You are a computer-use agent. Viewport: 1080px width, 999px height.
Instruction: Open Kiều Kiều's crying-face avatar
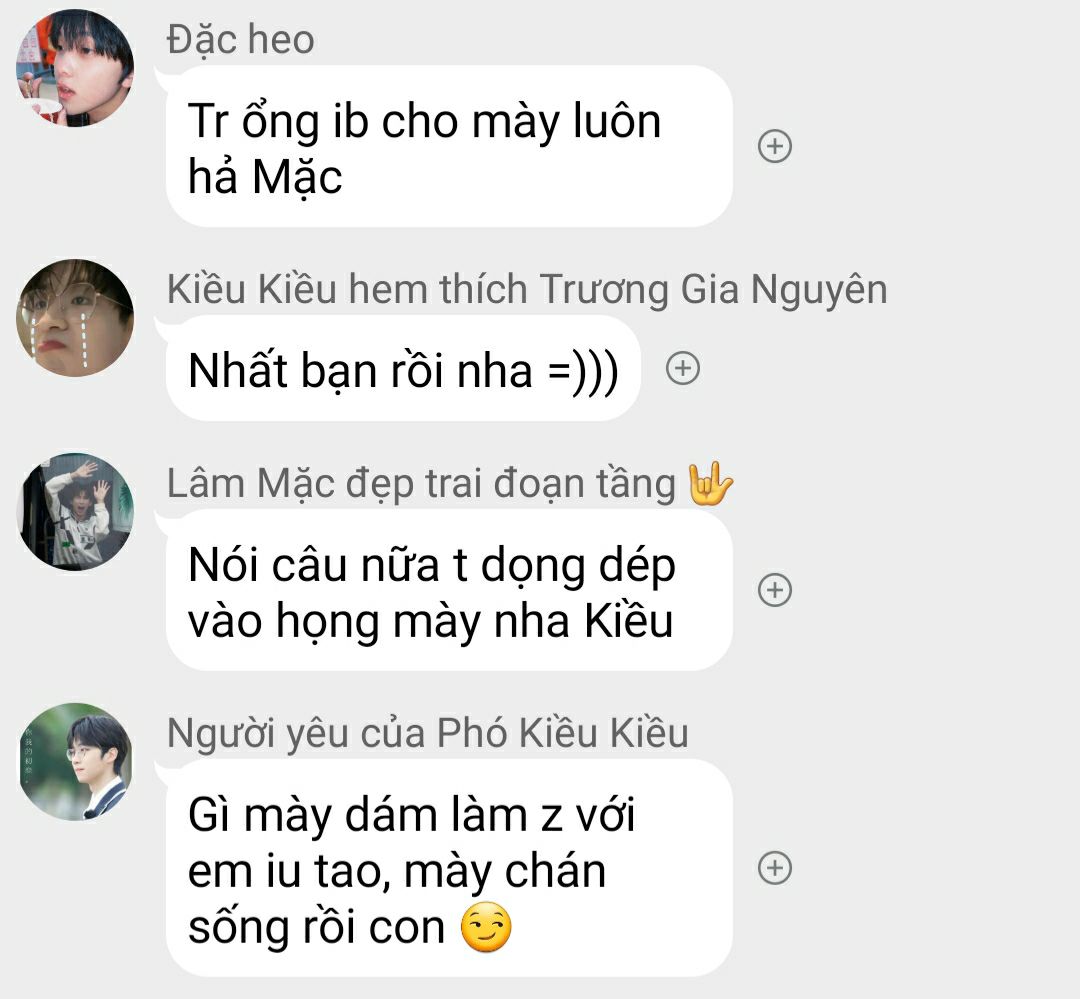pos(75,318)
